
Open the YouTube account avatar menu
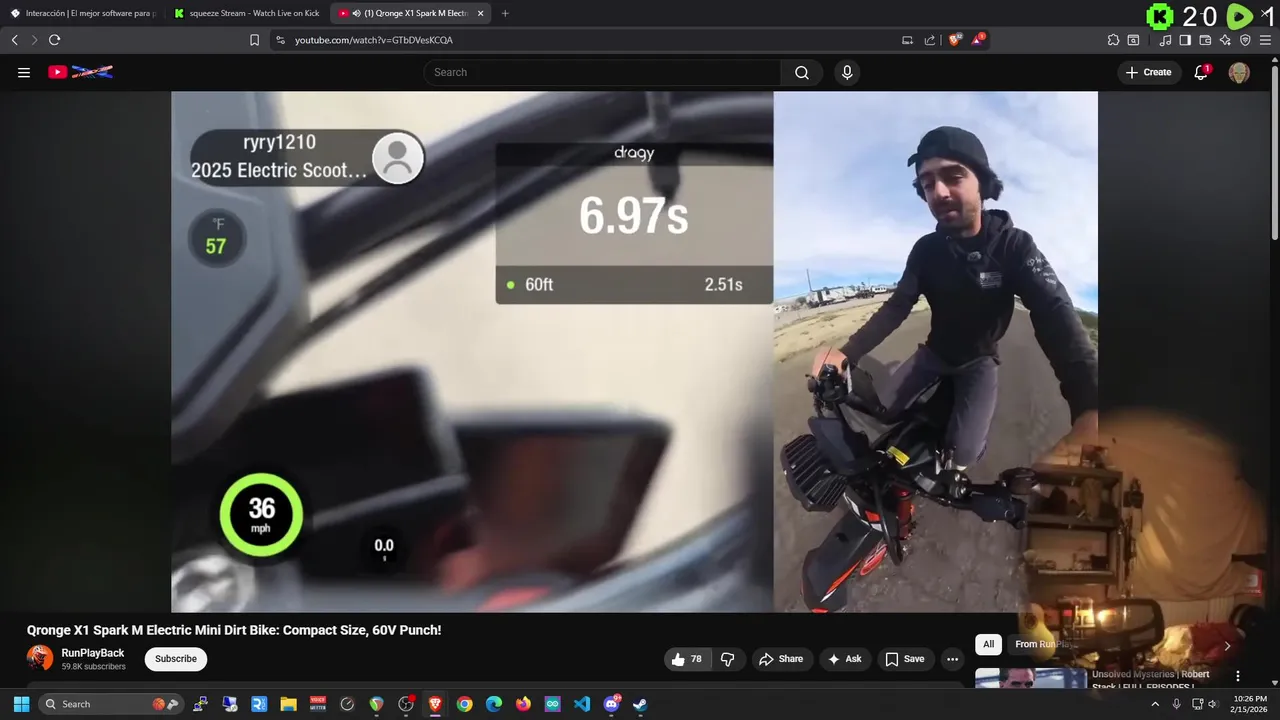click(1239, 72)
